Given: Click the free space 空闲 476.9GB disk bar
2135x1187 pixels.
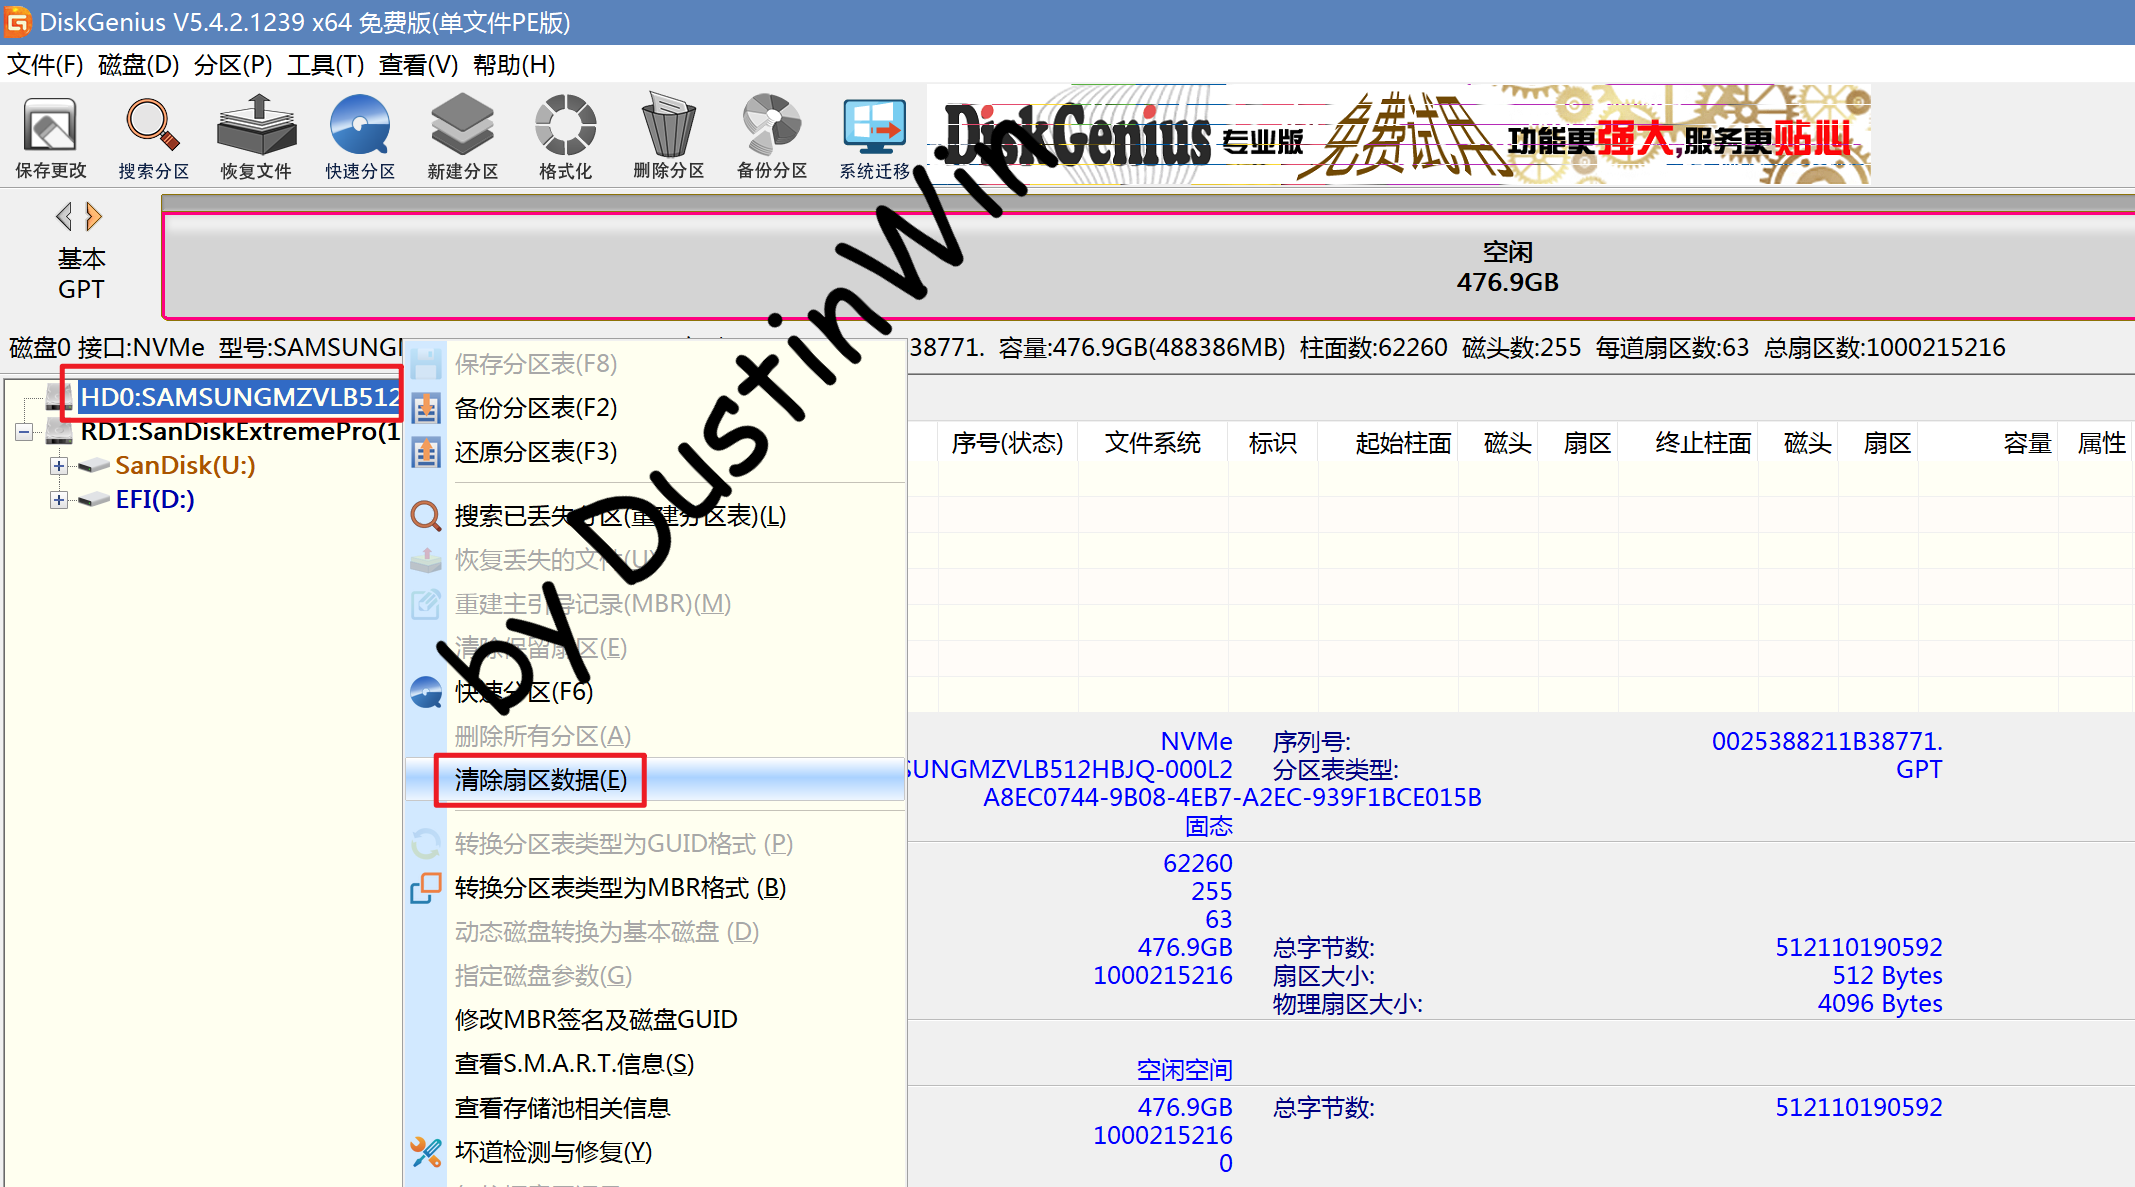Looking at the screenshot, I should (x=1148, y=267).
